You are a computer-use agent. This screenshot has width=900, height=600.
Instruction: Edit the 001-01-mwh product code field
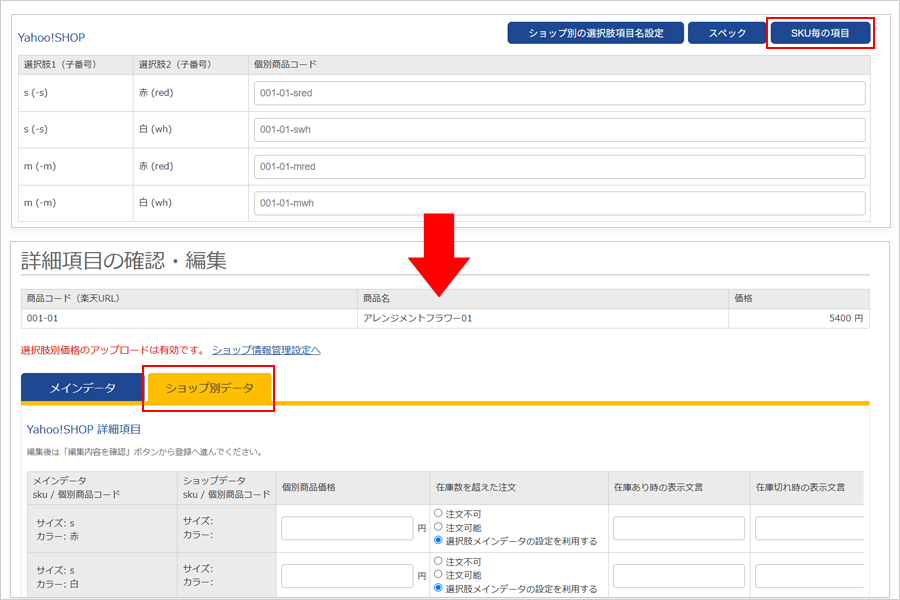[560, 203]
